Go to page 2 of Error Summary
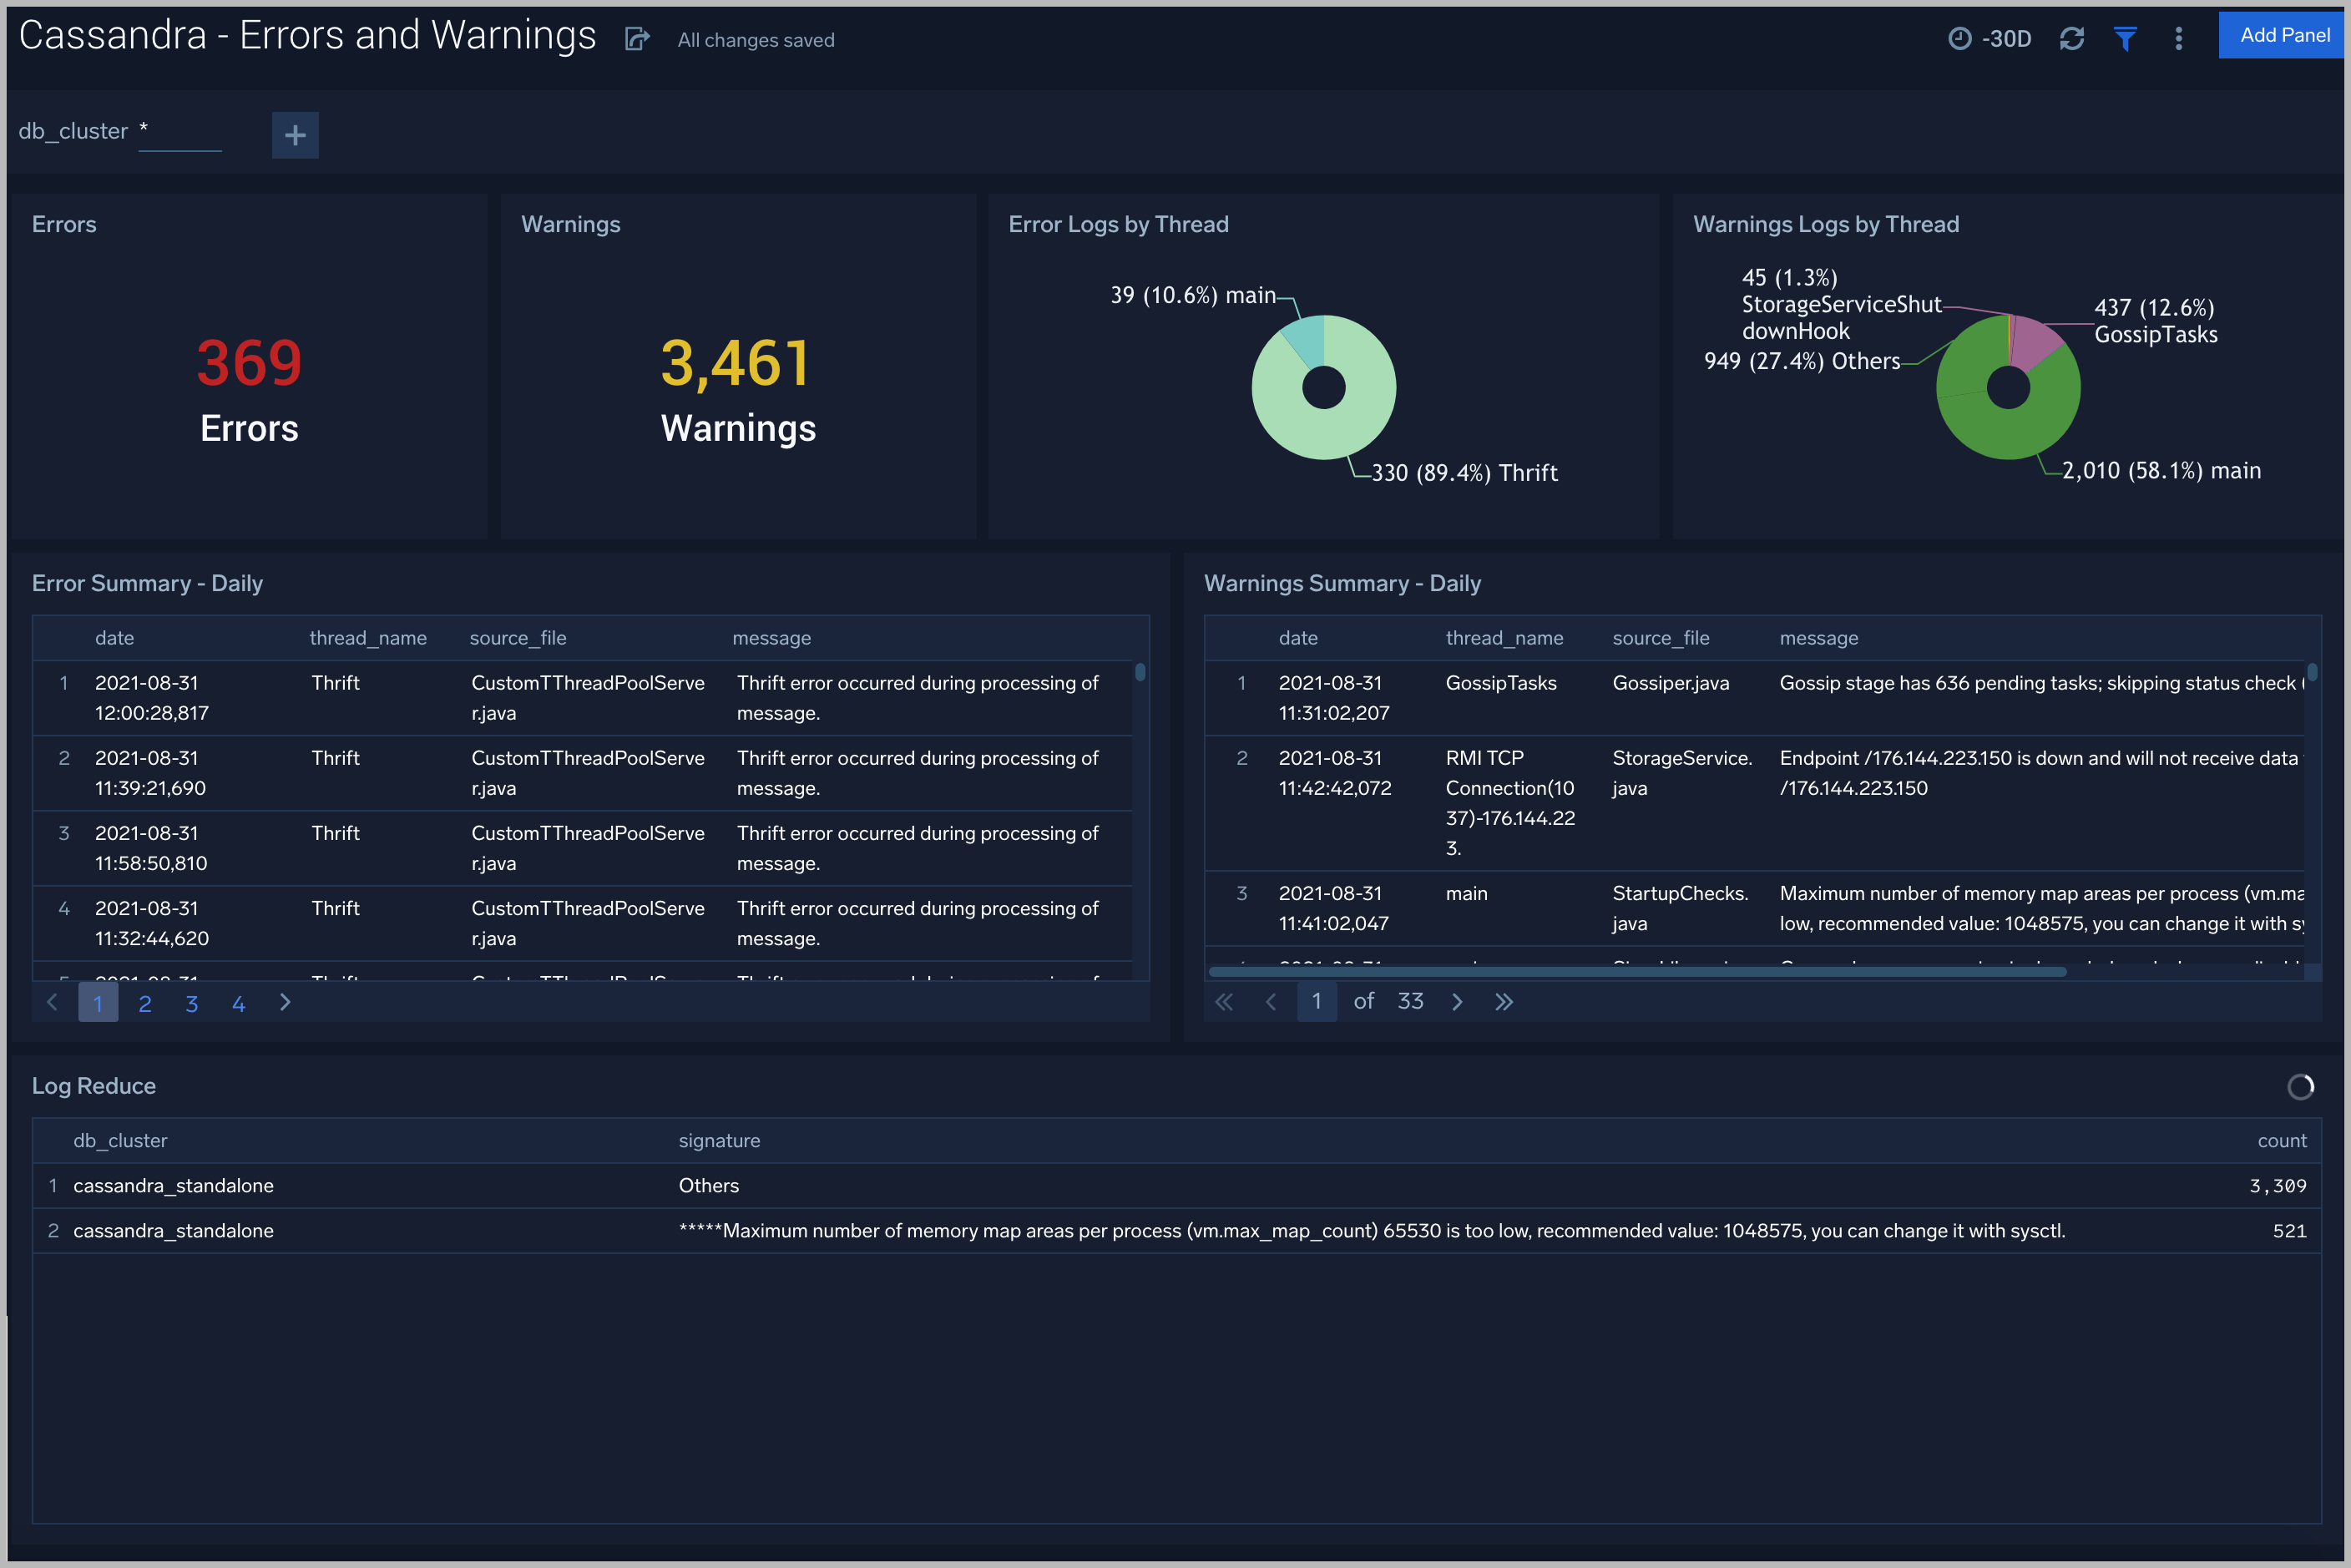 pyautogui.click(x=145, y=1001)
